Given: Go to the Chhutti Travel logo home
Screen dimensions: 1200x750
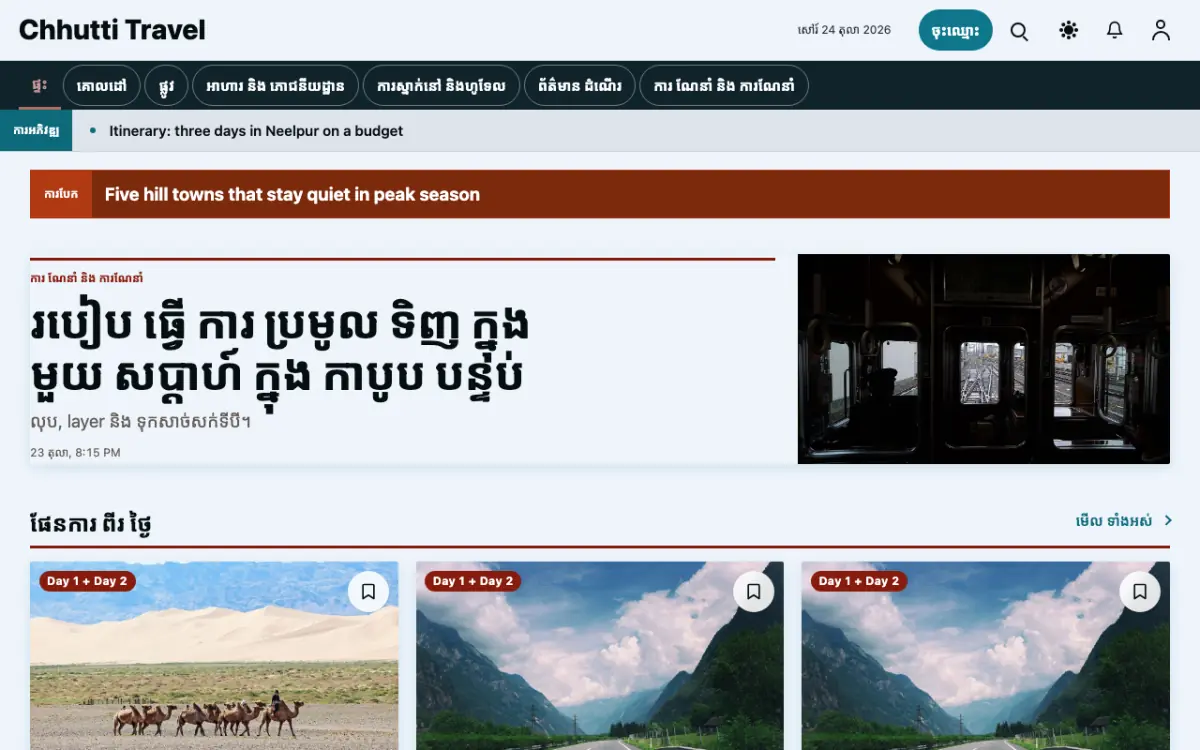Looking at the screenshot, I should click(112, 30).
